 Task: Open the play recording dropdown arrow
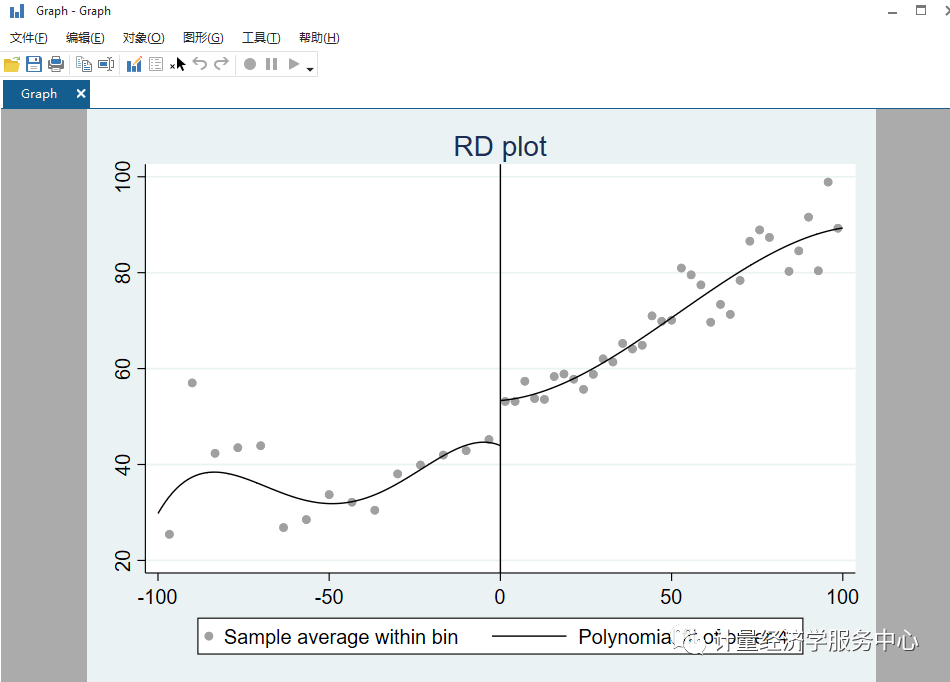click(x=309, y=66)
